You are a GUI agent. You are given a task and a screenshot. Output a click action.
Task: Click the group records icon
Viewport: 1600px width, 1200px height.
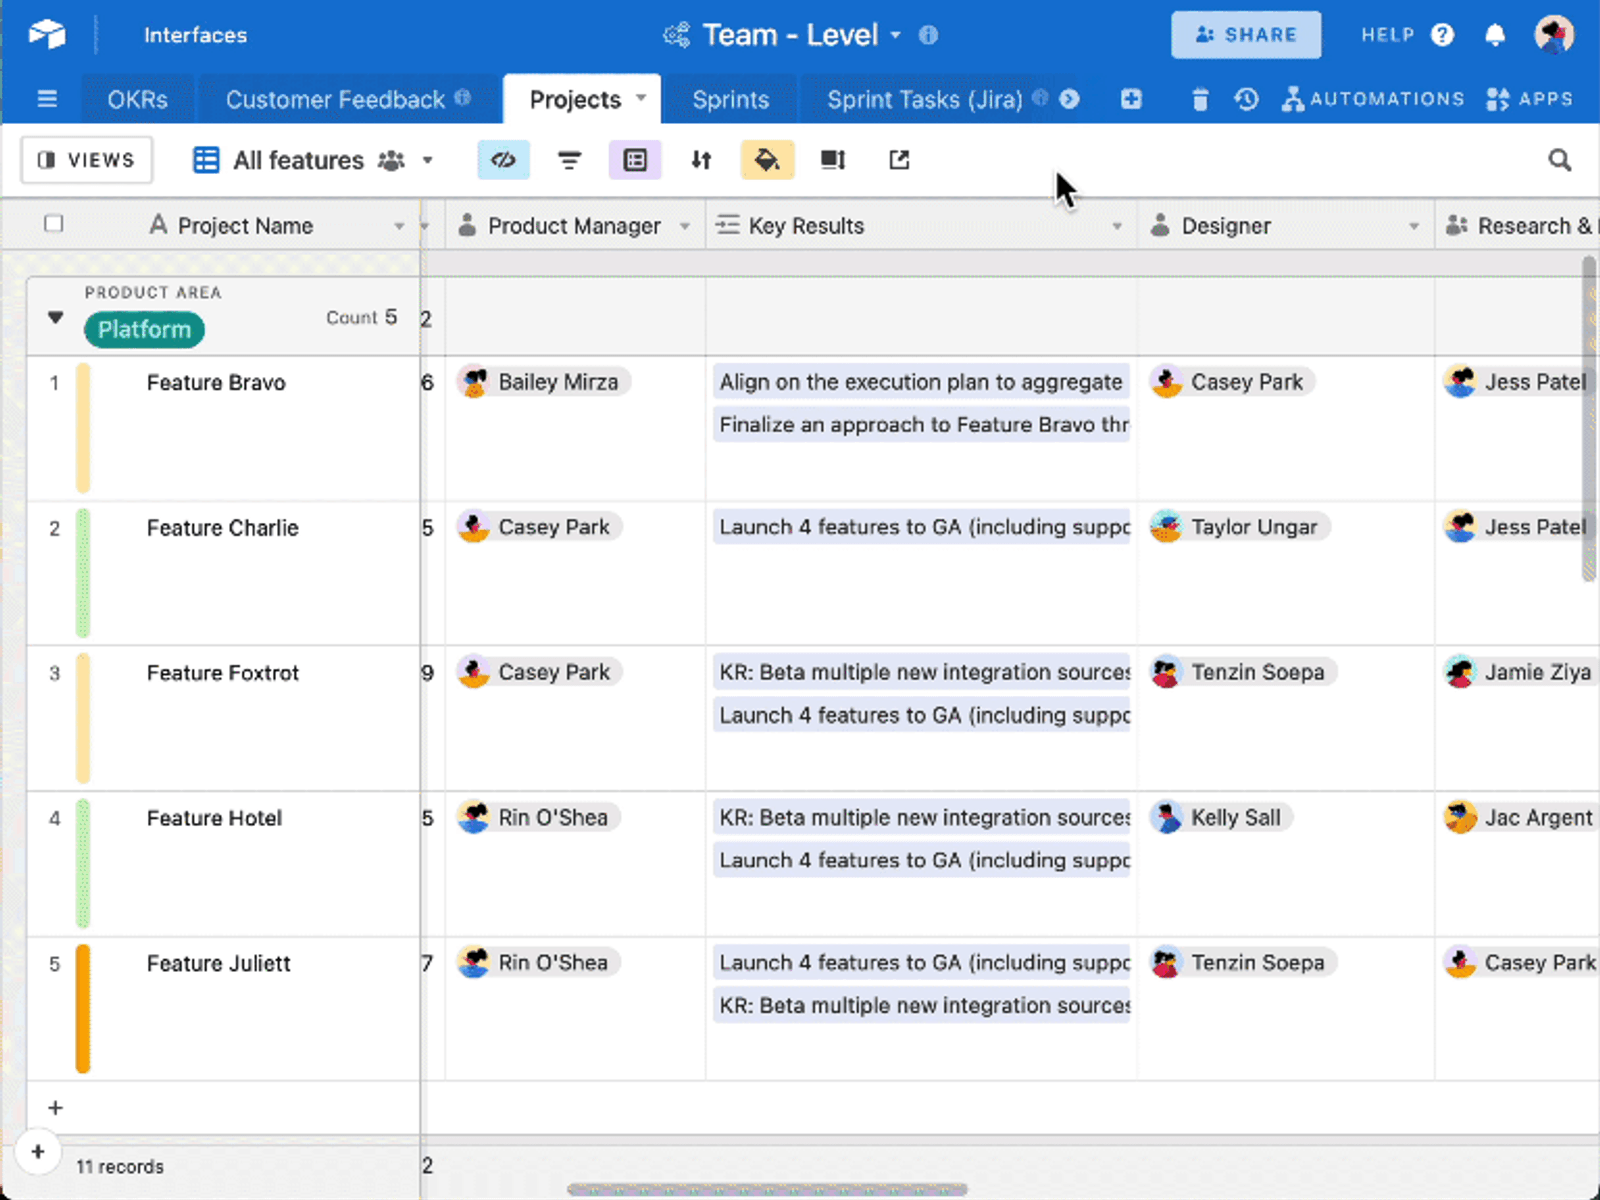tap(635, 160)
